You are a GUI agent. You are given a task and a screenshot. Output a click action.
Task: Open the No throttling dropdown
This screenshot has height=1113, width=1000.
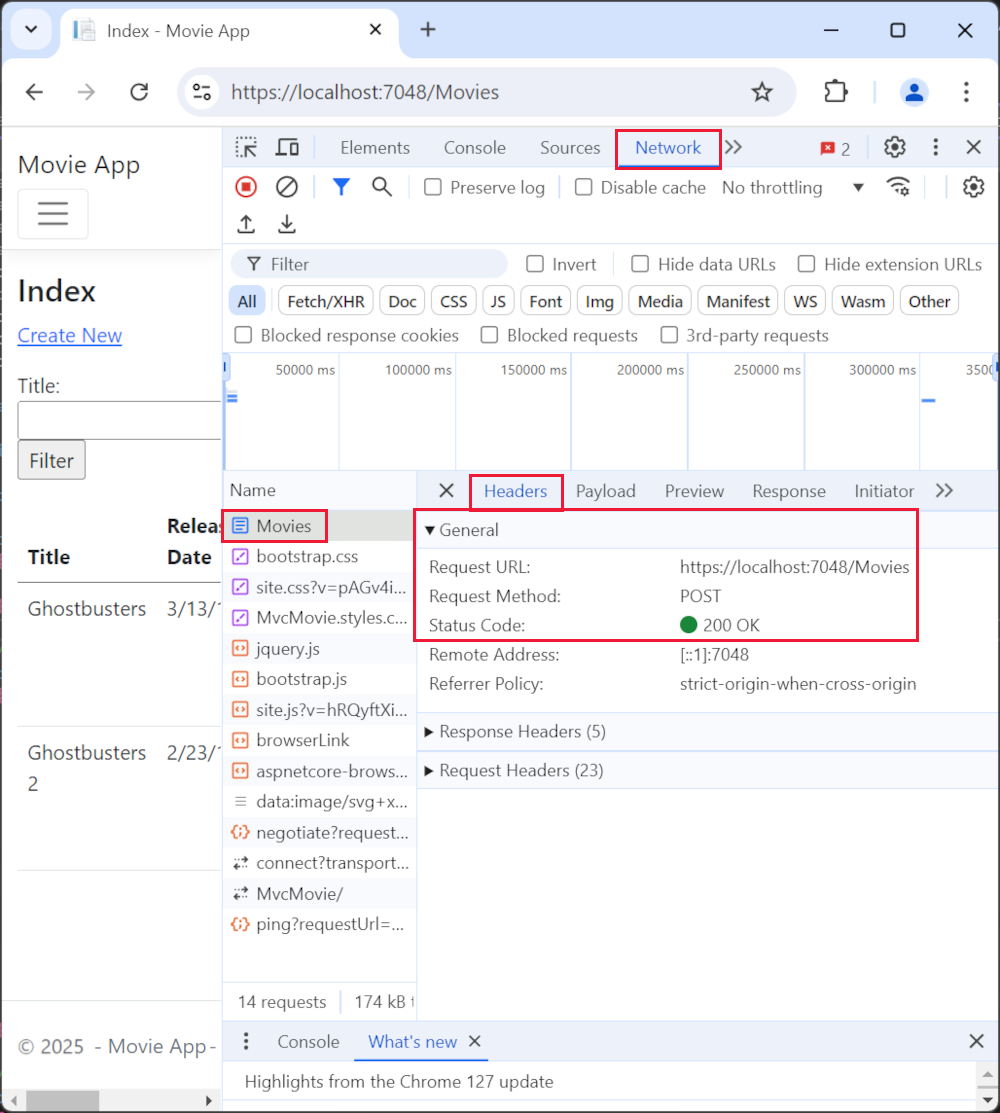tap(790, 187)
